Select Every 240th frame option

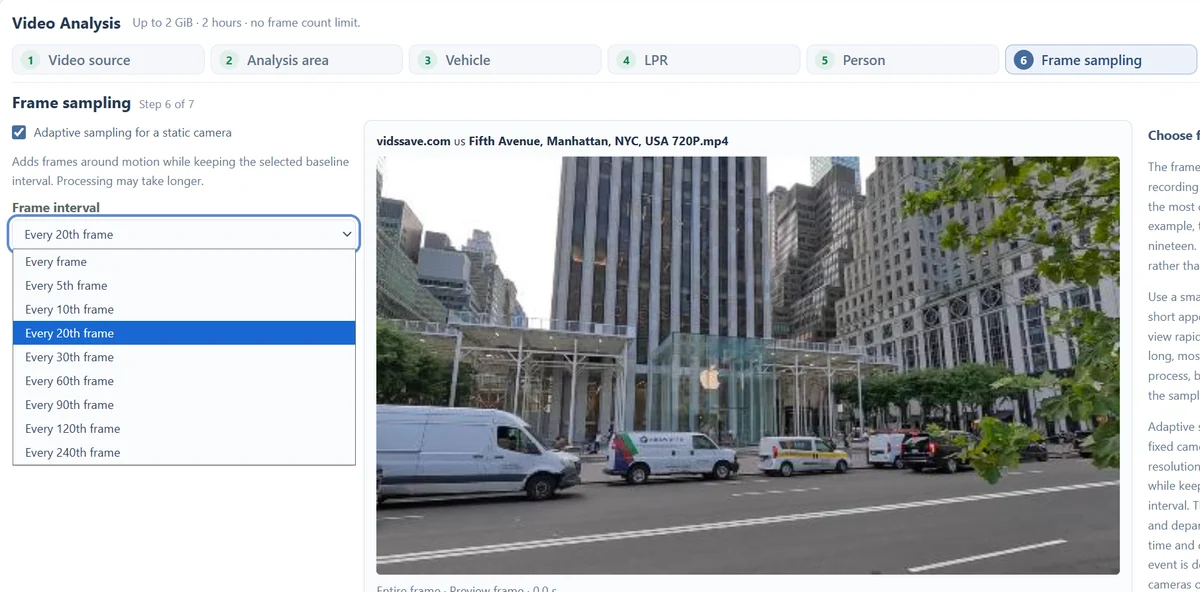click(x=184, y=452)
